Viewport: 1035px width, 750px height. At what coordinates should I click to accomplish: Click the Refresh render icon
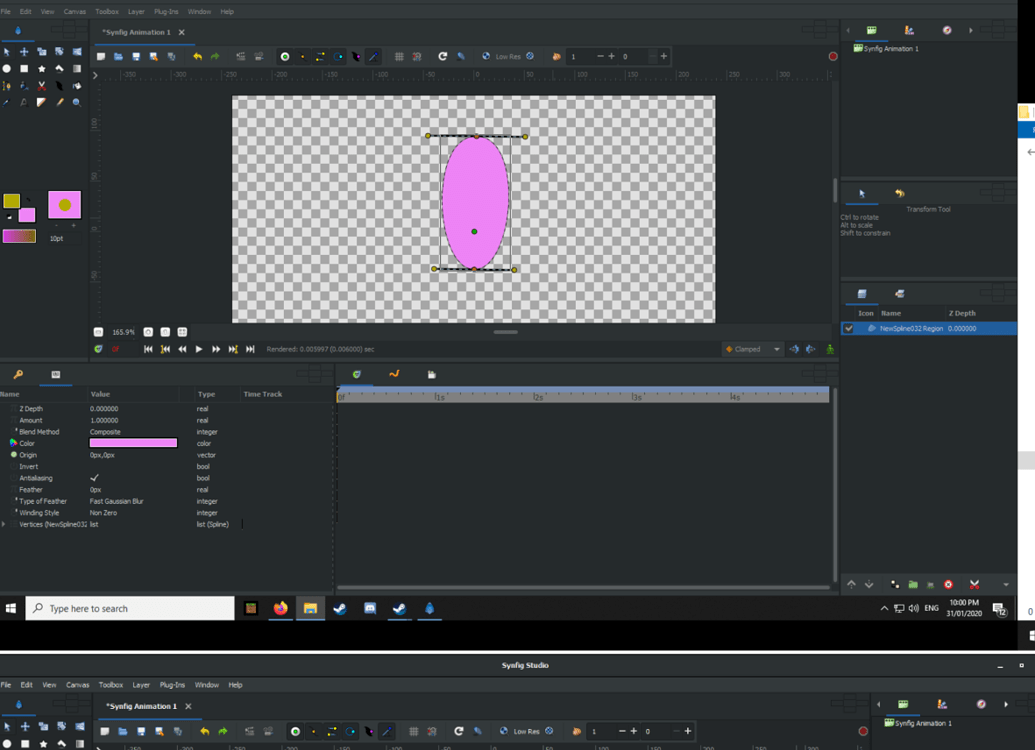[442, 57]
